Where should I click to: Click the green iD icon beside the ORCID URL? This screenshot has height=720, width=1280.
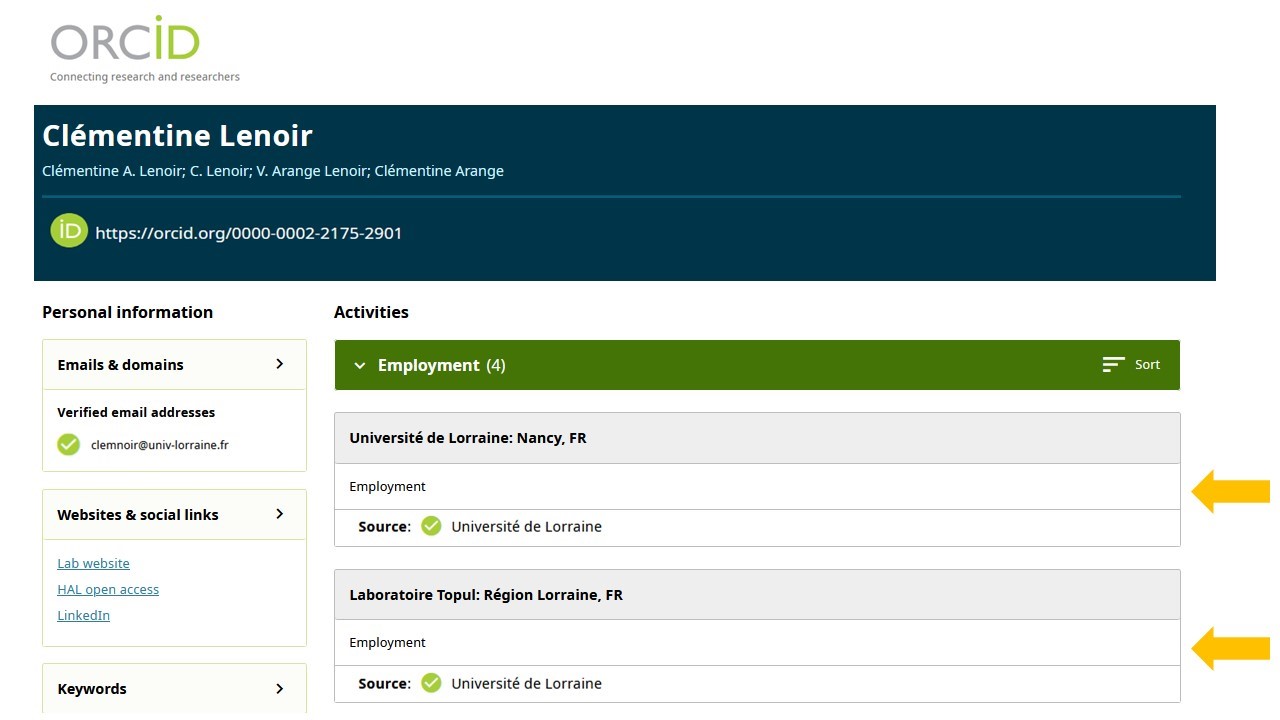click(x=69, y=231)
